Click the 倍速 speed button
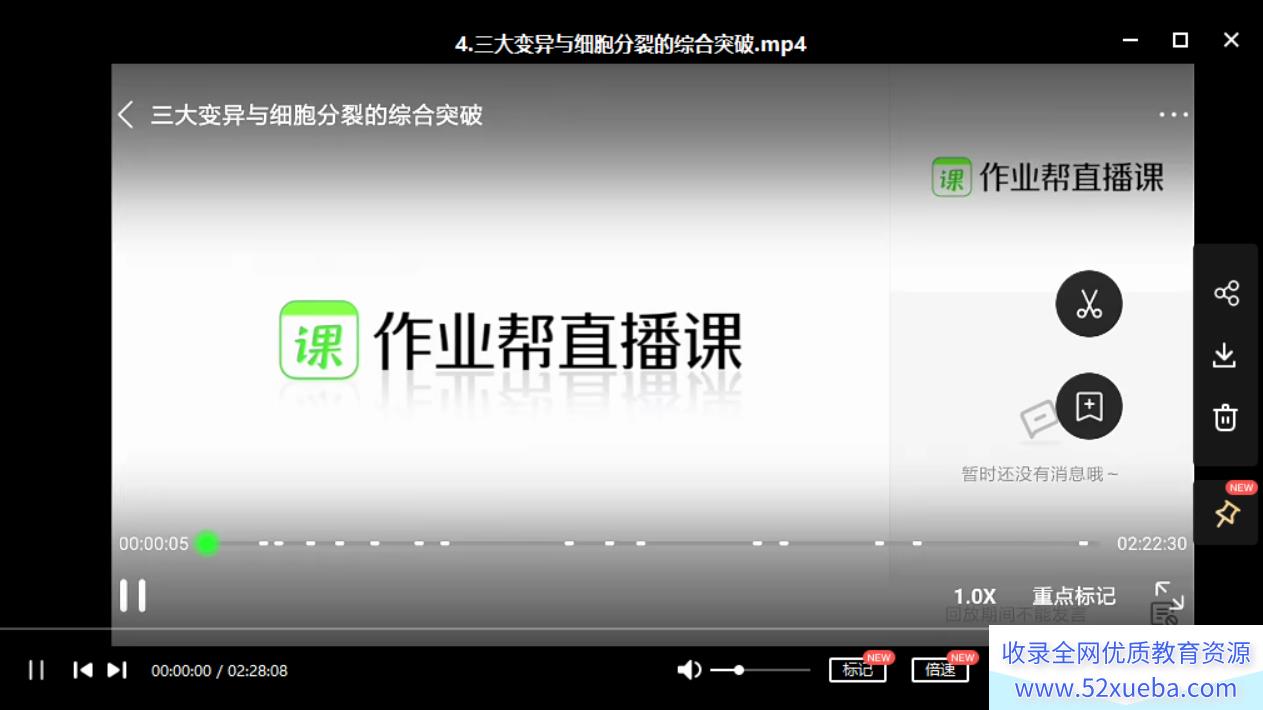Viewport: 1263px width, 710px height. [x=941, y=670]
